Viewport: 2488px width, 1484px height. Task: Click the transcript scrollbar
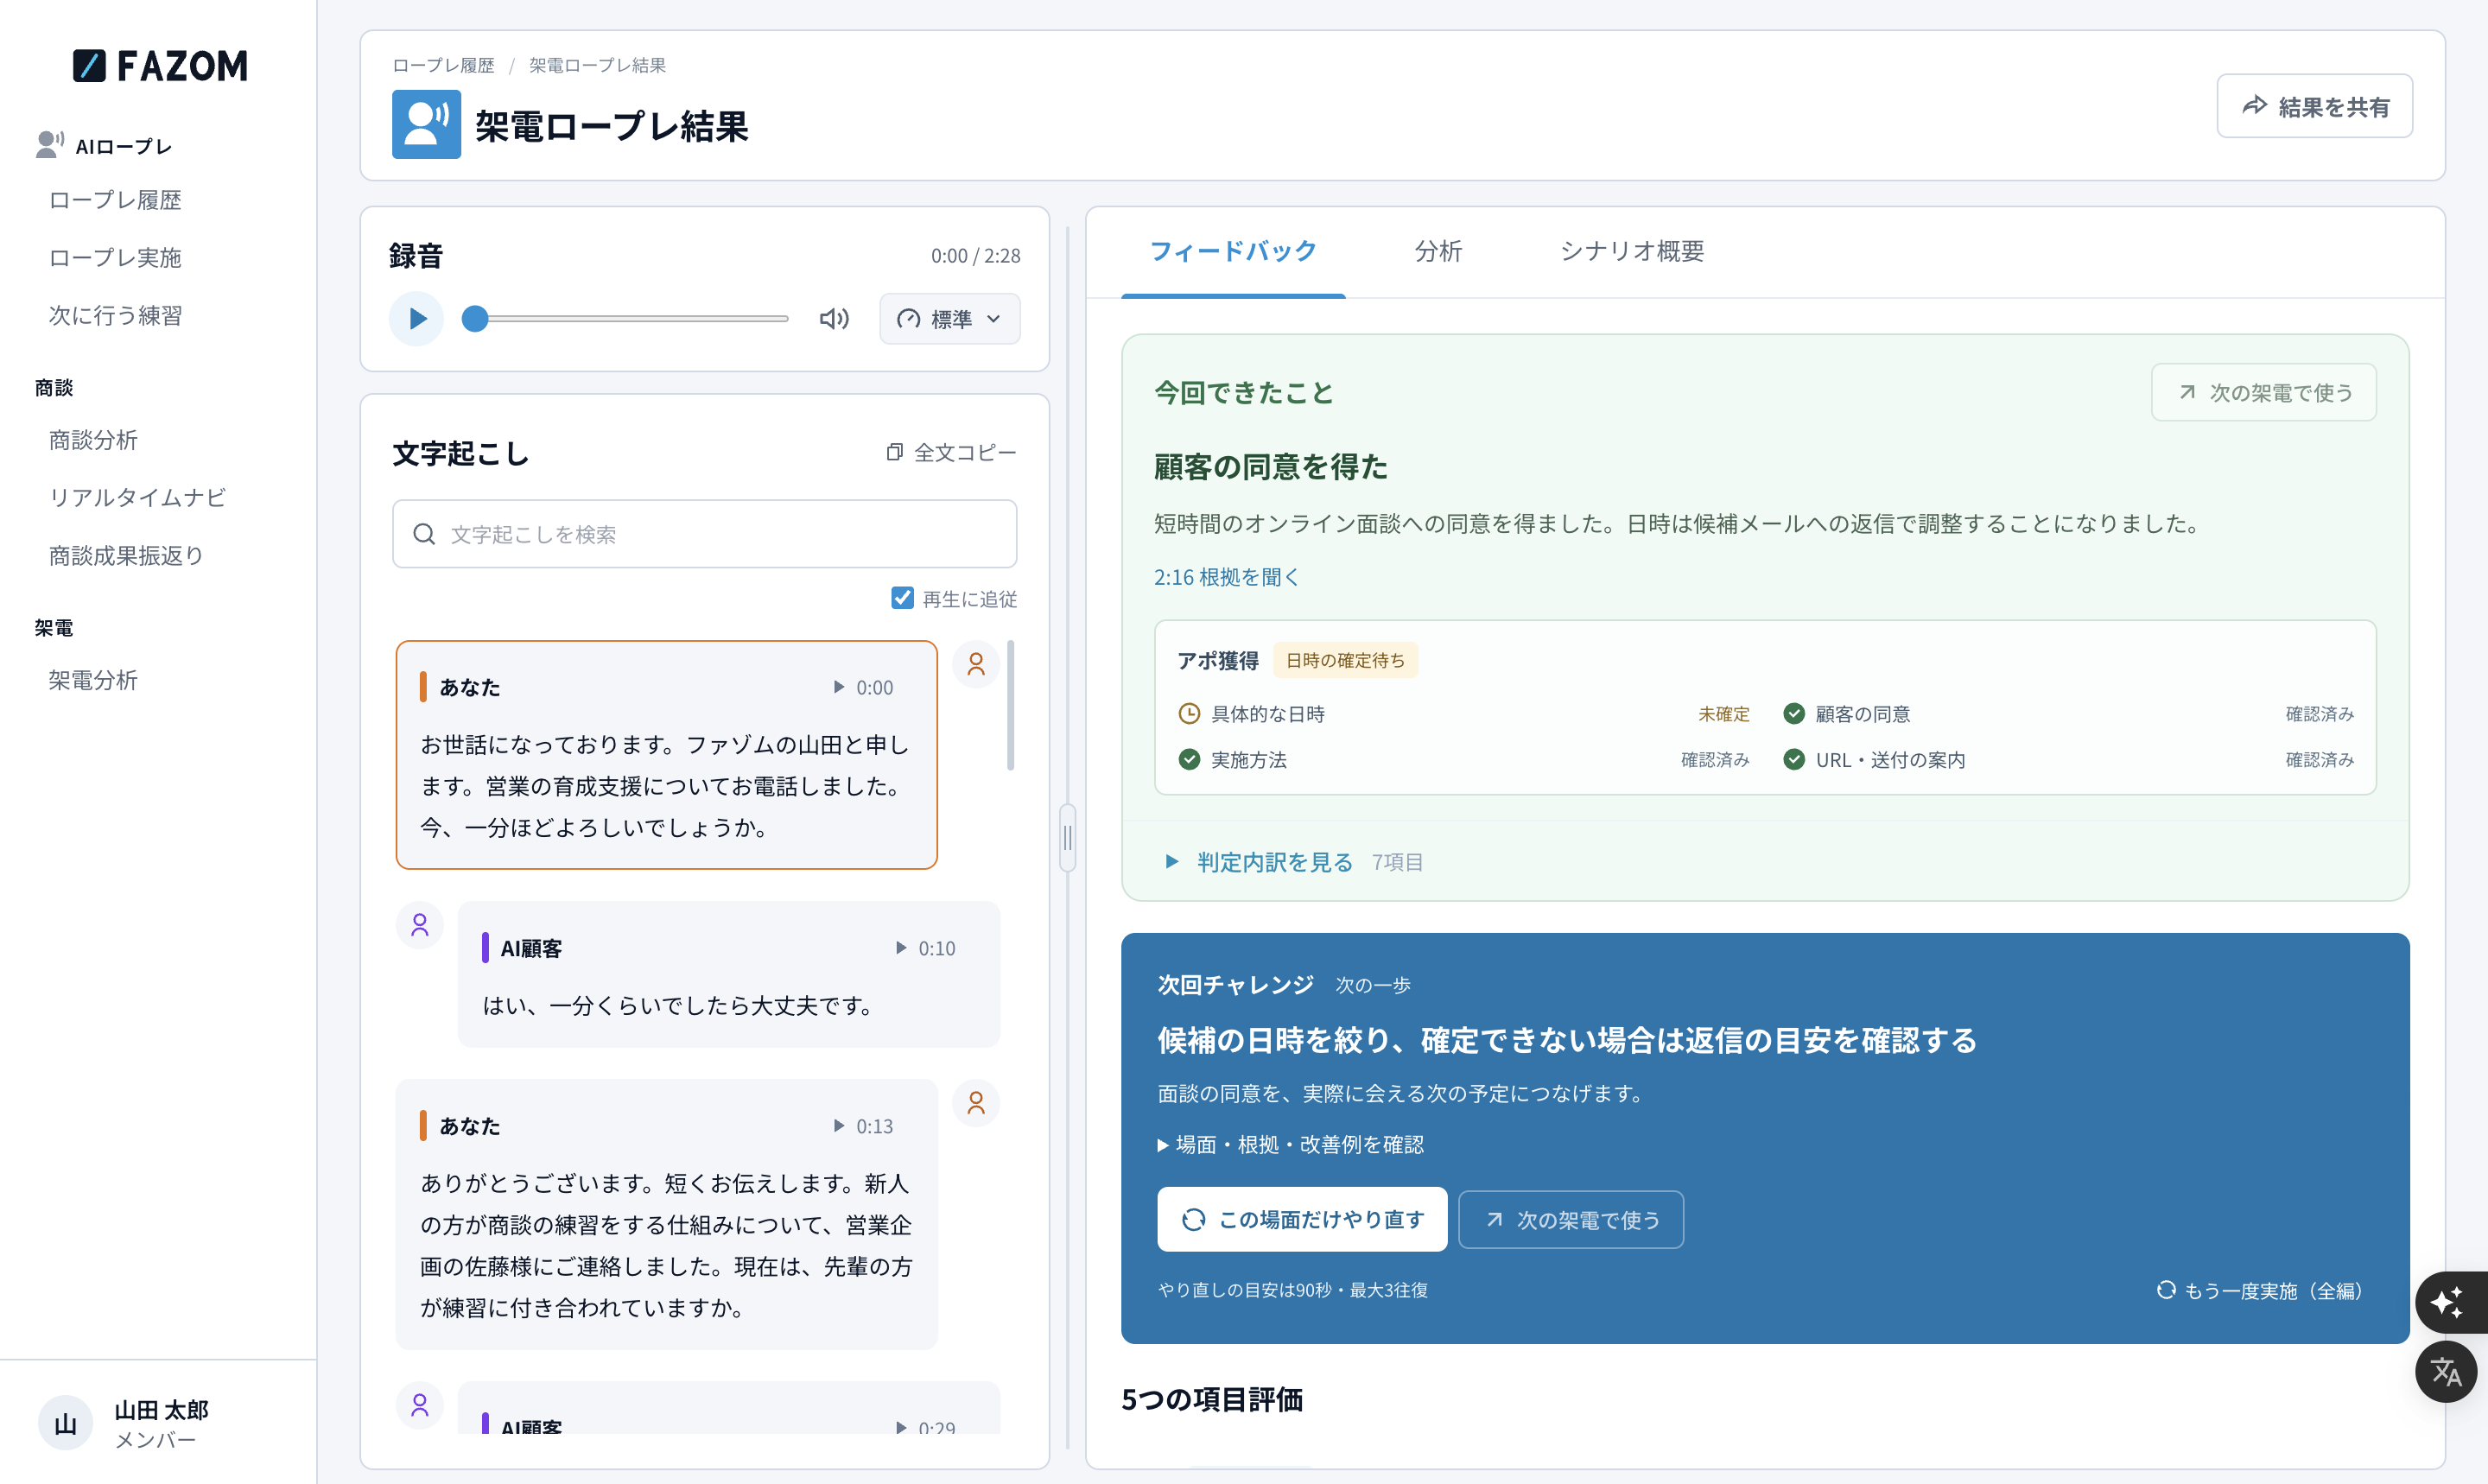point(1011,705)
